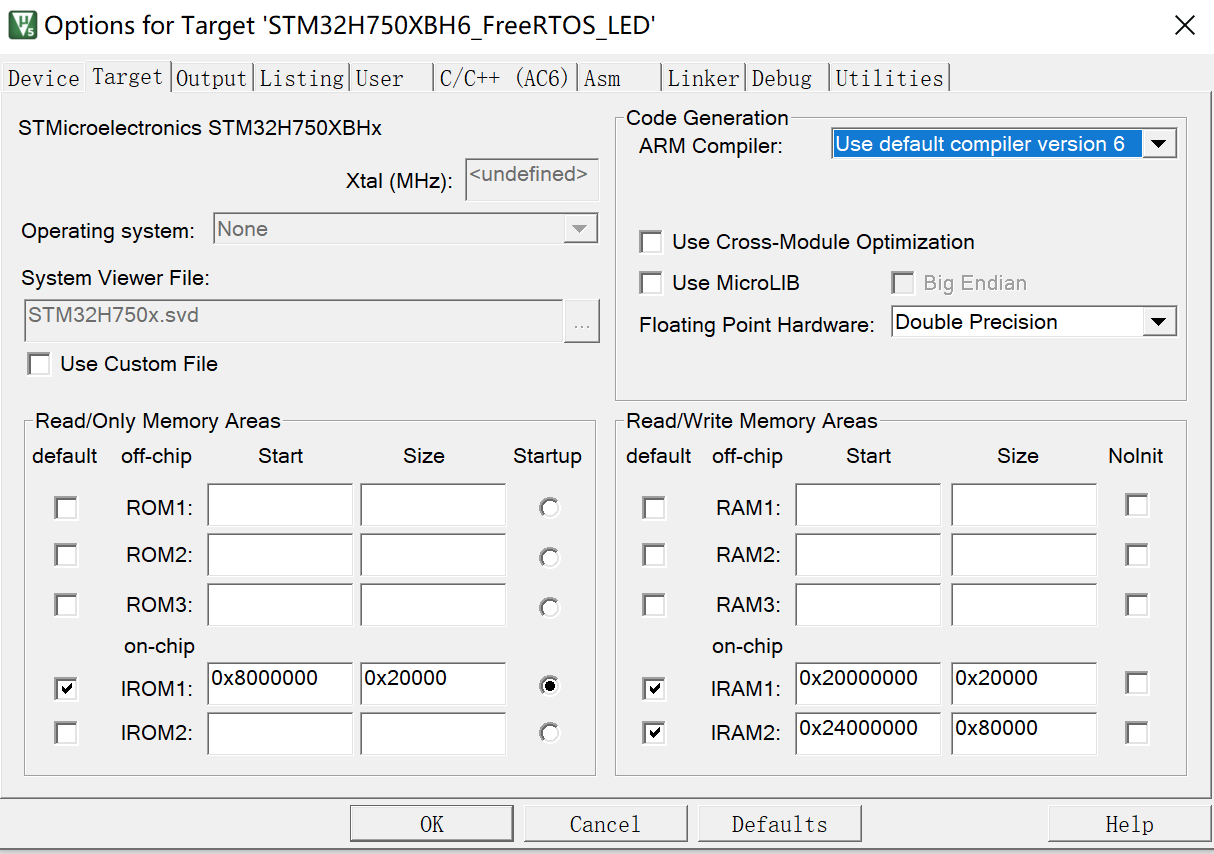Open the ARM Compiler version dropdown
Screen dimensions: 1214x854
(1158, 144)
